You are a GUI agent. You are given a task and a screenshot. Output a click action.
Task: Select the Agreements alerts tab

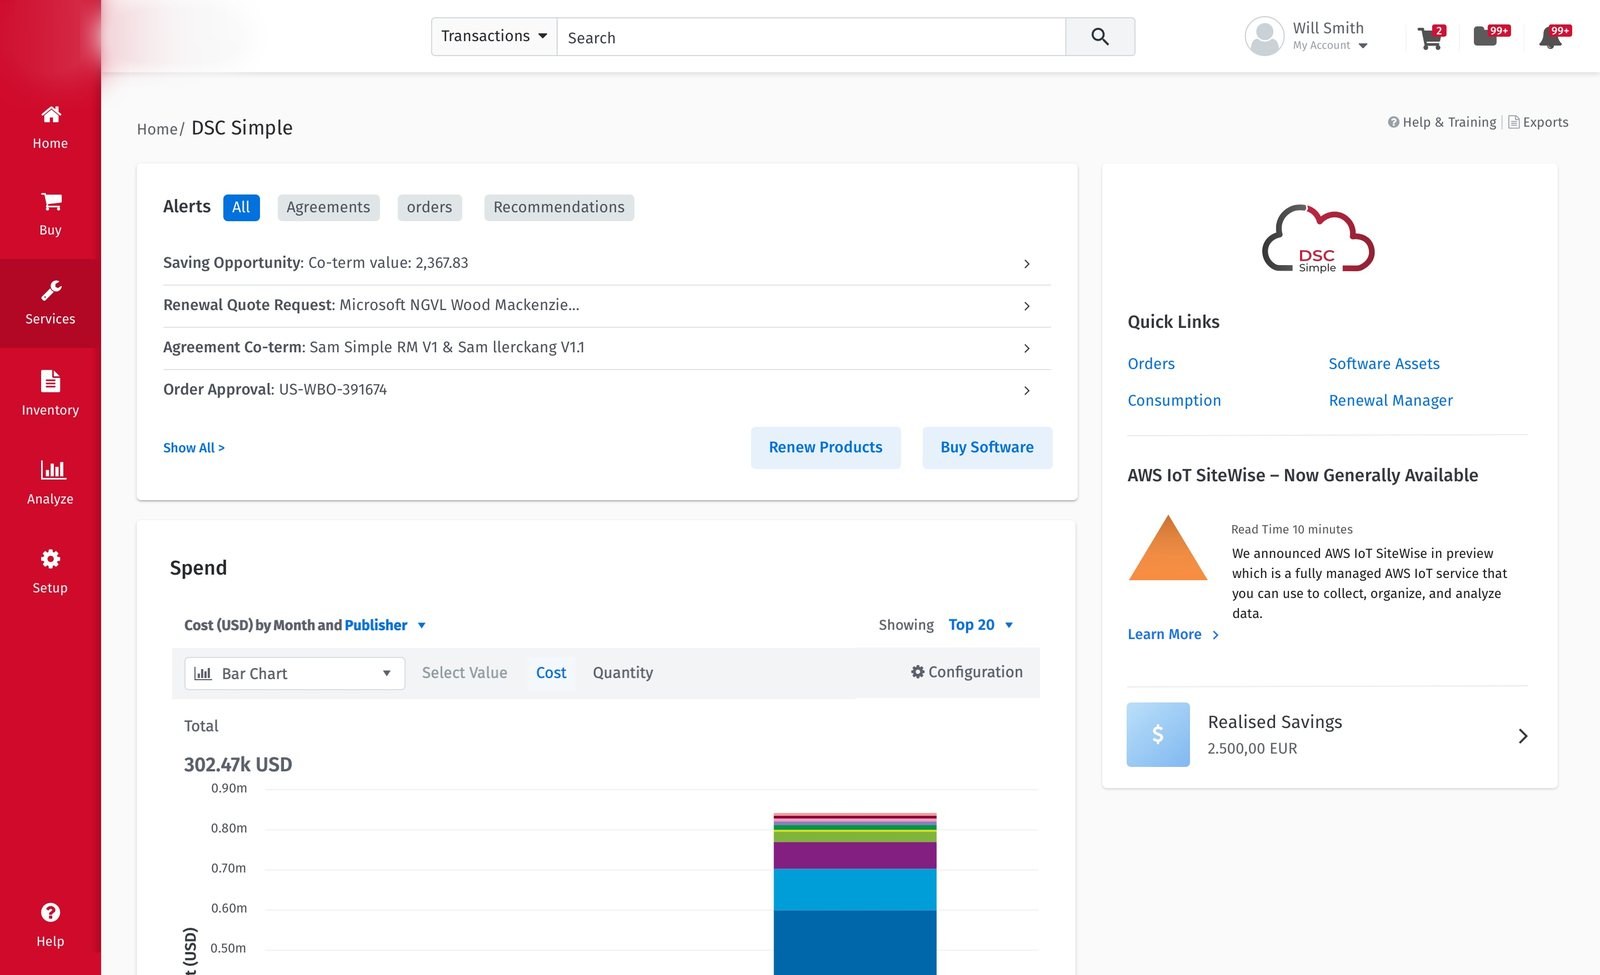click(x=328, y=207)
